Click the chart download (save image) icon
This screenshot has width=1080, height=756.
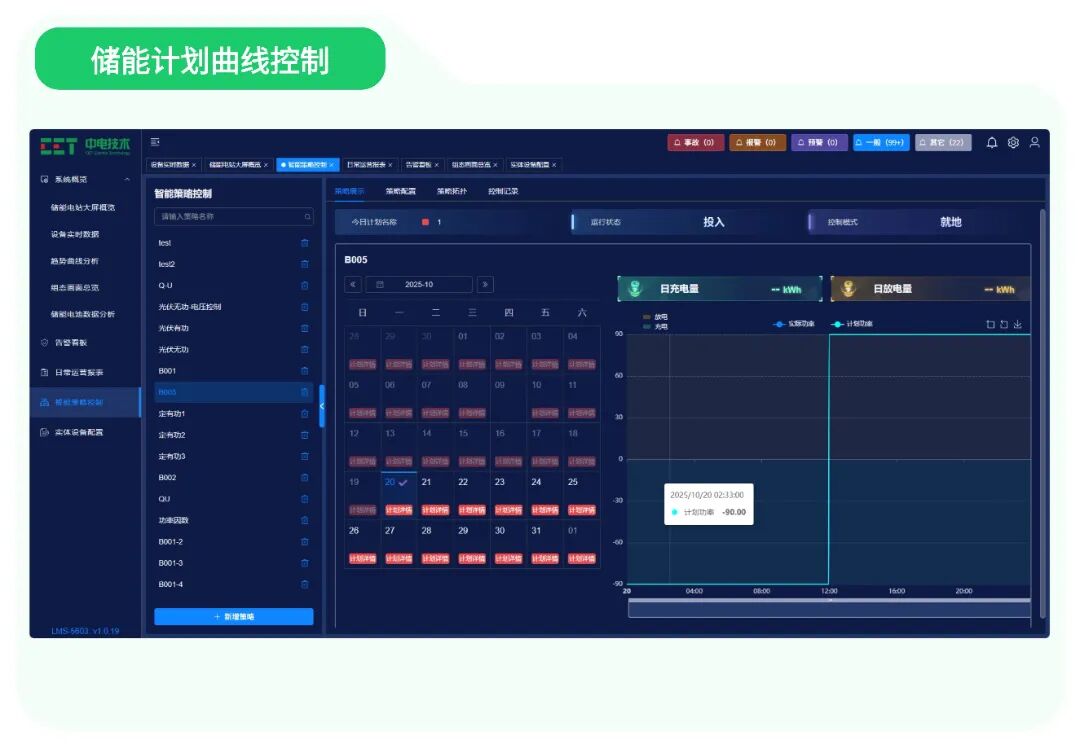[1017, 324]
